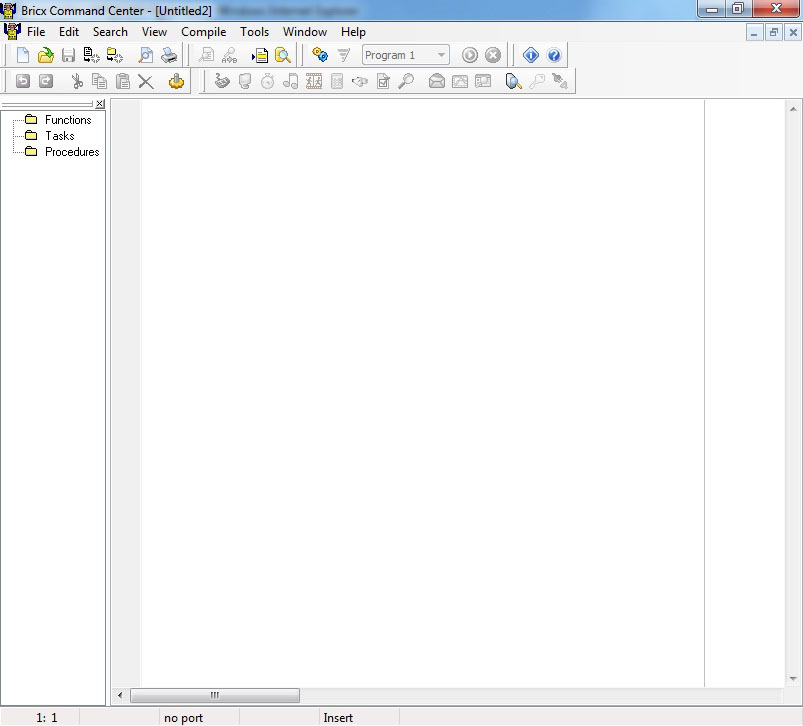Click the 'Insert' status bar entry
803x726 pixels.
coord(338,718)
